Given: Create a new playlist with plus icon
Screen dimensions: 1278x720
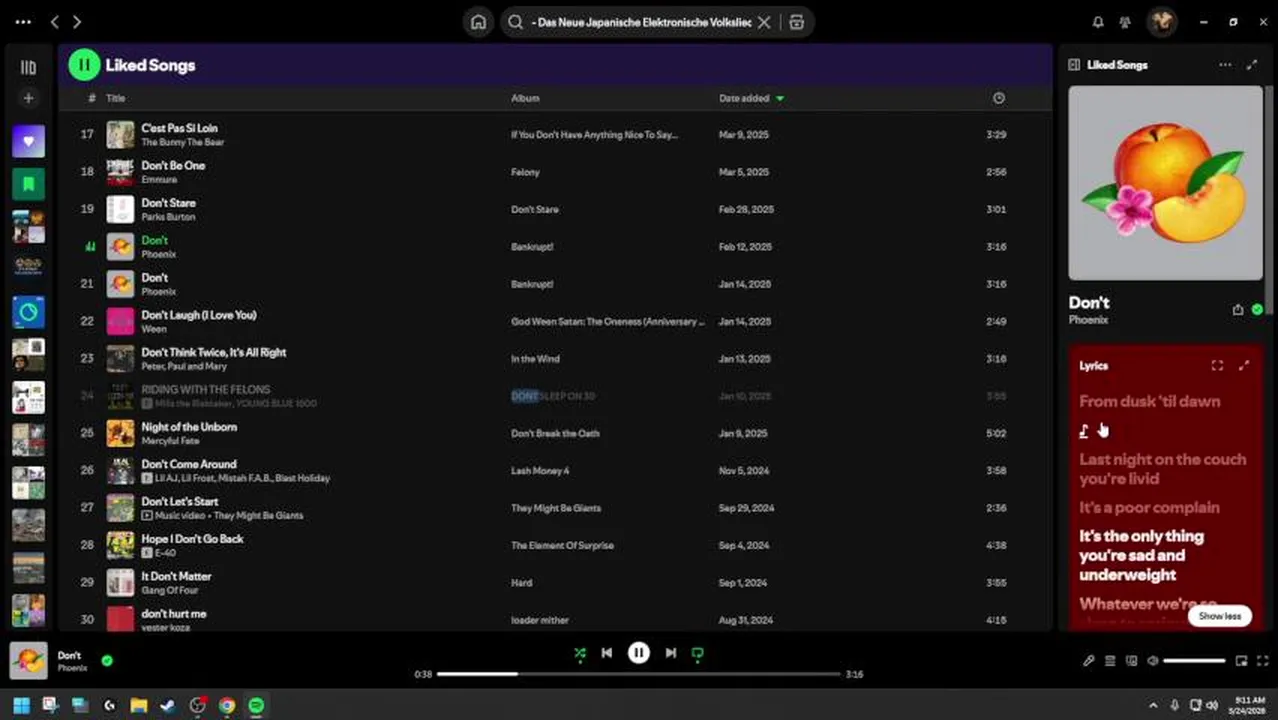Looking at the screenshot, I should (x=28, y=98).
